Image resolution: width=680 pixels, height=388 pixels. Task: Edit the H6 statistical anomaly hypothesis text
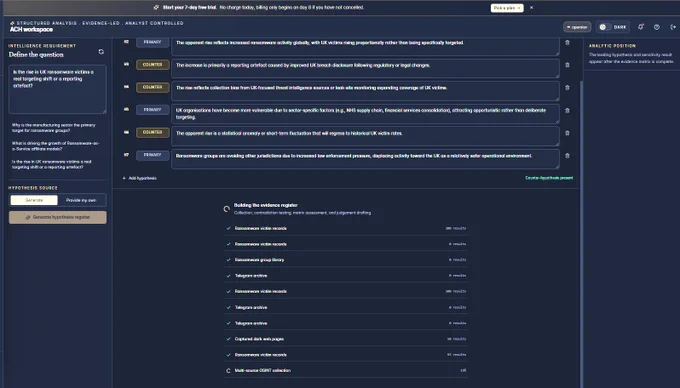(x=365, y=136)
